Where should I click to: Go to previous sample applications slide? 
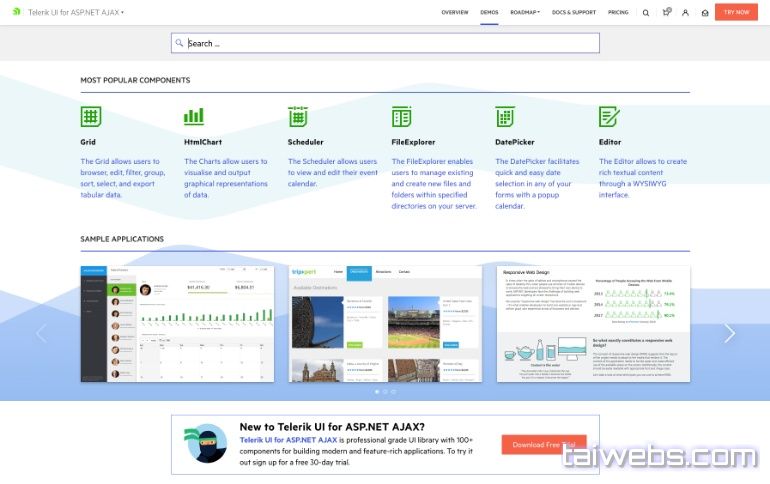[x=41, y=333]
